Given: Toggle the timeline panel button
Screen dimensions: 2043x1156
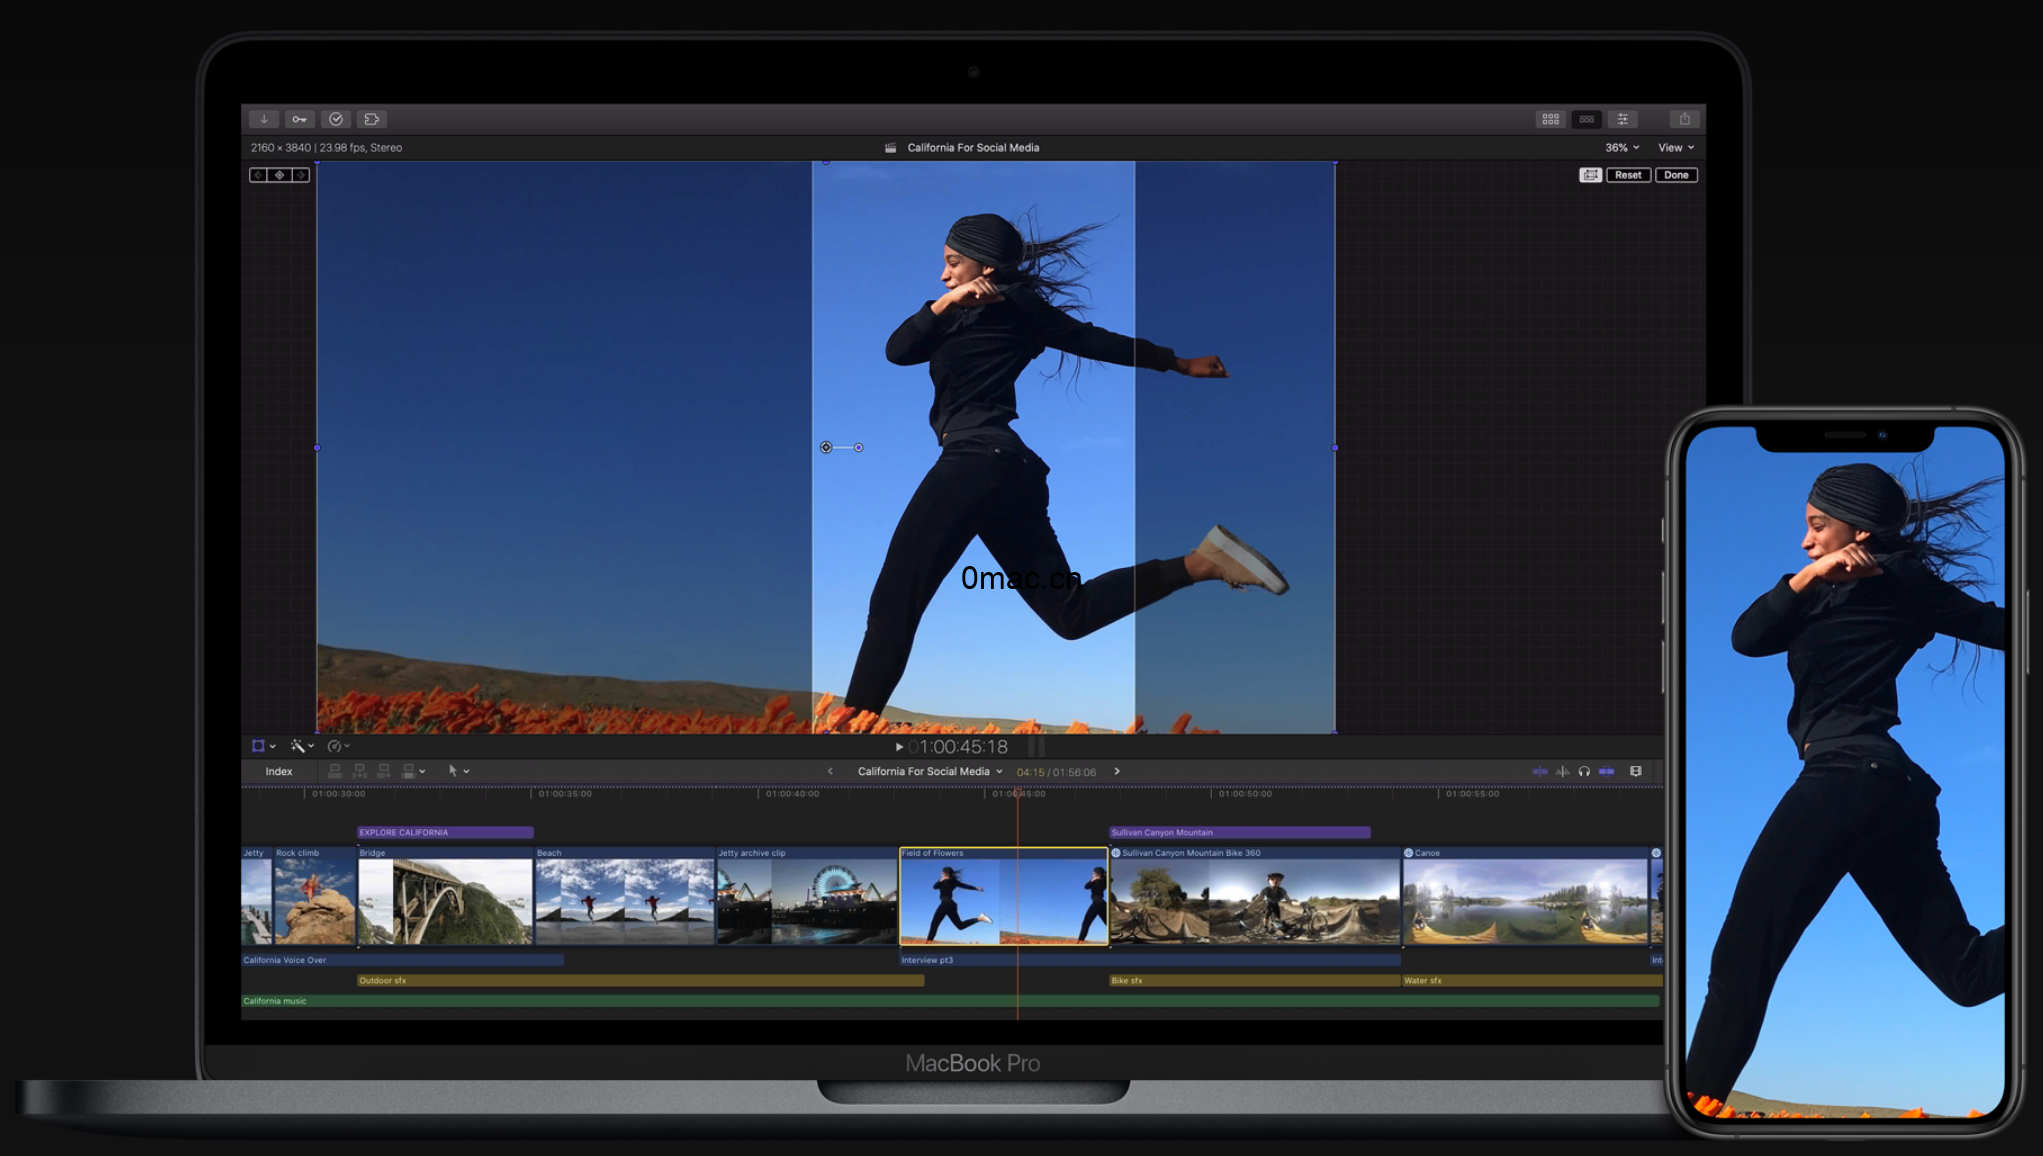Looking at the screenshot, I should 1587,119.
